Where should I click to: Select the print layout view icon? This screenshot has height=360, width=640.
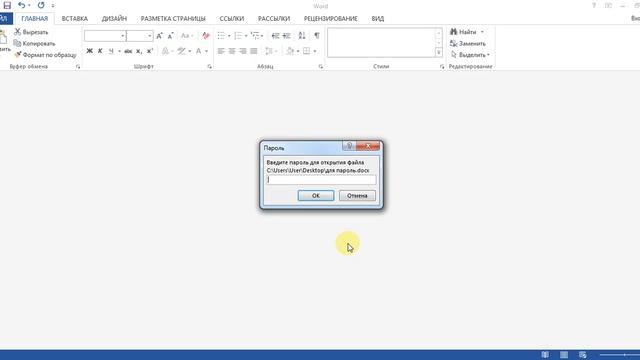pyautogui.click(x=564, y=355)
